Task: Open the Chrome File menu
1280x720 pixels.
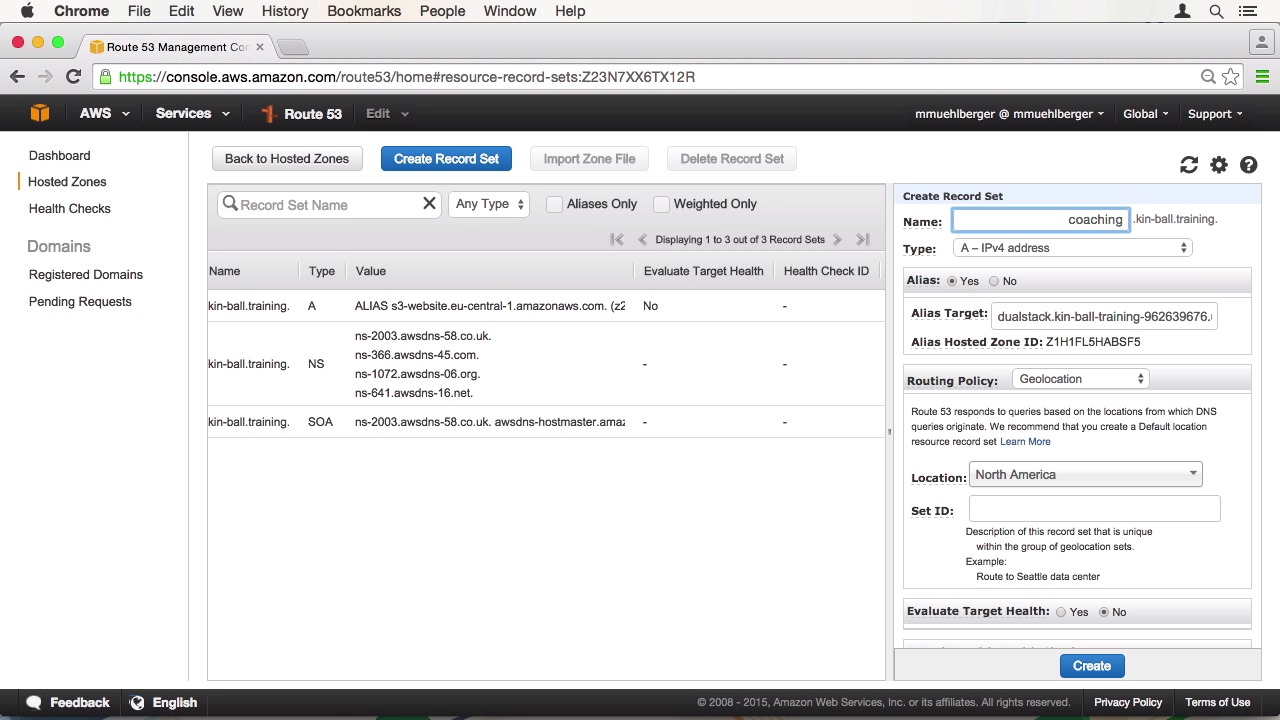Action: coord(139,11)
